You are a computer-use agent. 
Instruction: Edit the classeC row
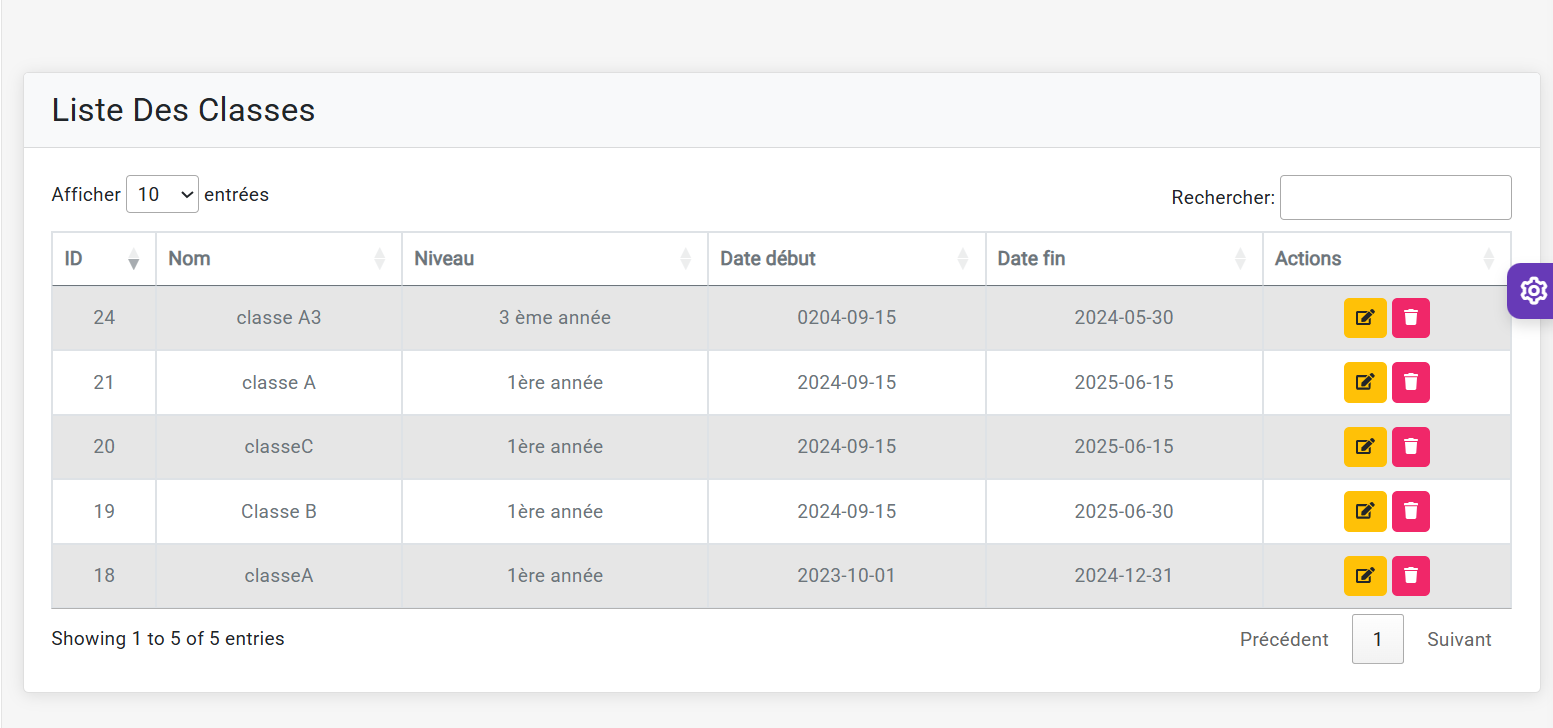(x=1364, y=447)
